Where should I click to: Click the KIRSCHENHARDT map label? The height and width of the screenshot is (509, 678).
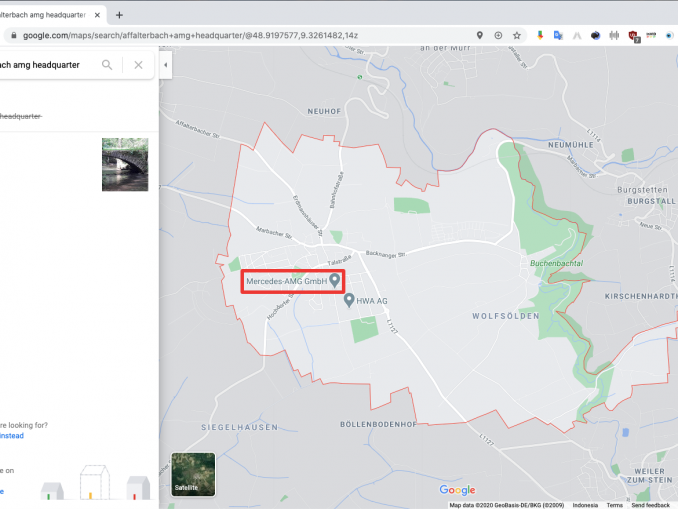click(x=641, y=296)
